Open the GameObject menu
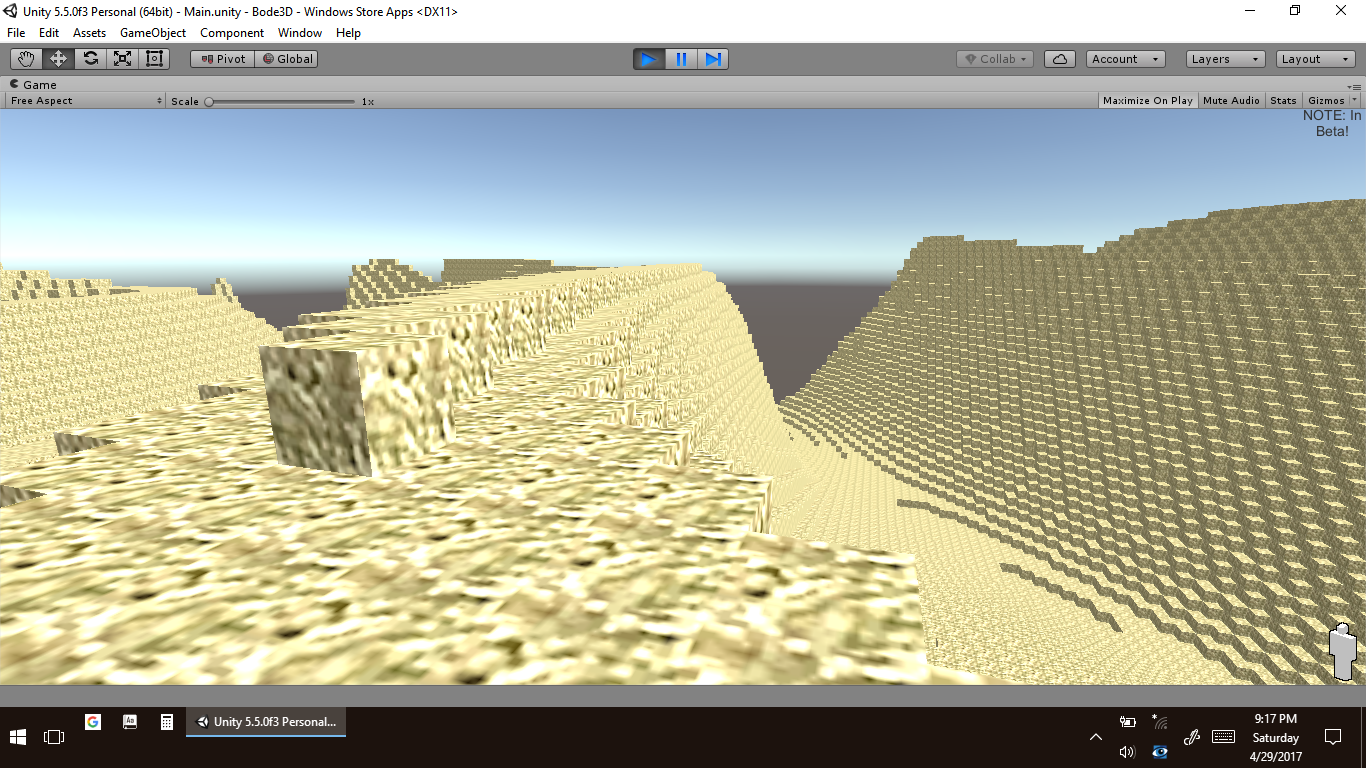The height and width of the screenshot is (768, 1366). tap(152, 33)
